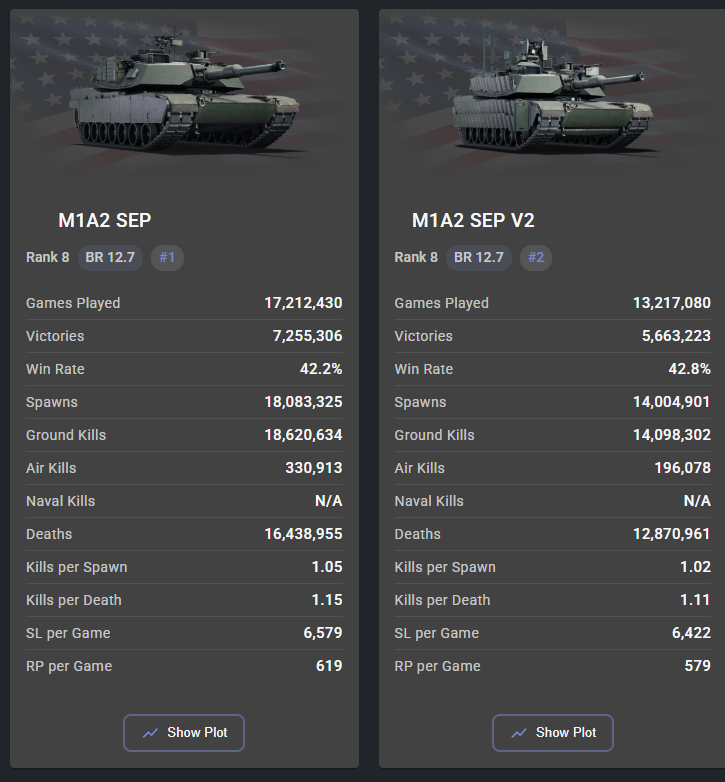Click the M1A2 SEP tank image

click(184, 103)
